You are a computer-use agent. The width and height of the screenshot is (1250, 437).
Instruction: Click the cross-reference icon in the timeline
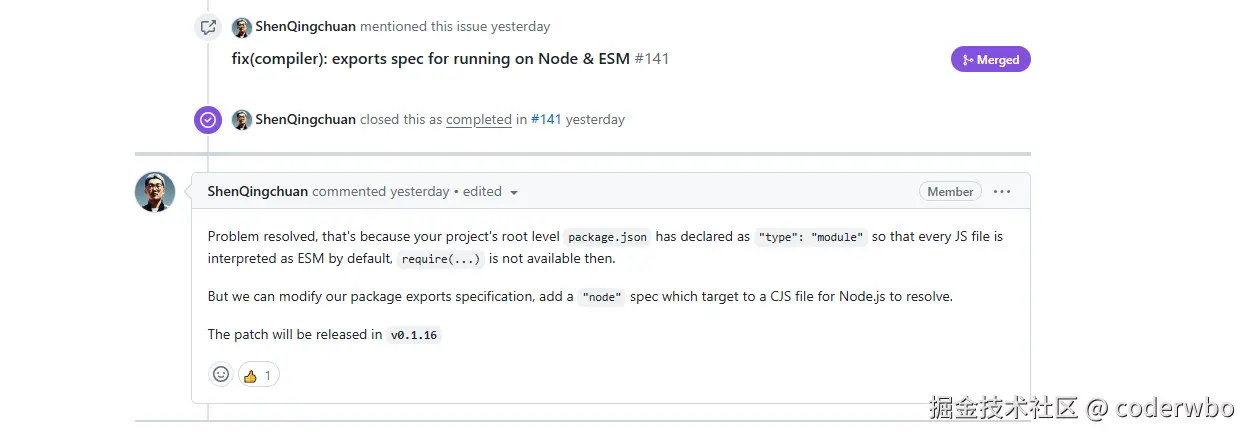pyautogui.click(x=207, y=28)
